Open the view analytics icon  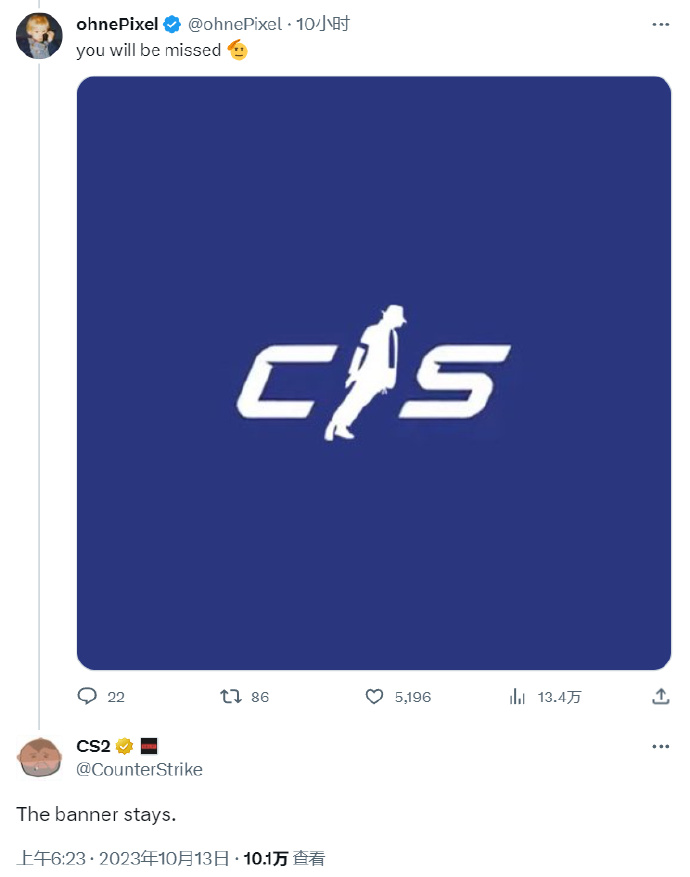click(x=518, y=696)
